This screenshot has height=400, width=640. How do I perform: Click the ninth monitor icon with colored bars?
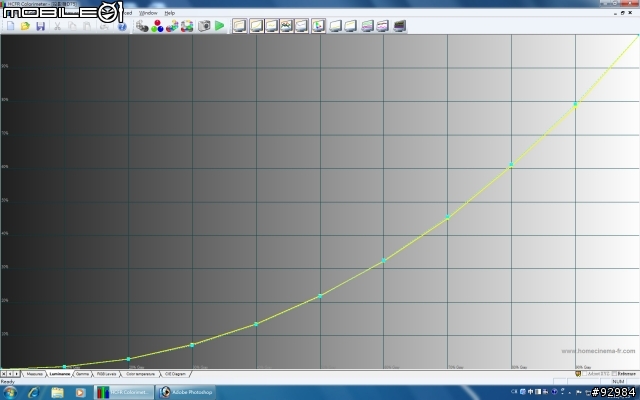tap(367, 26)
